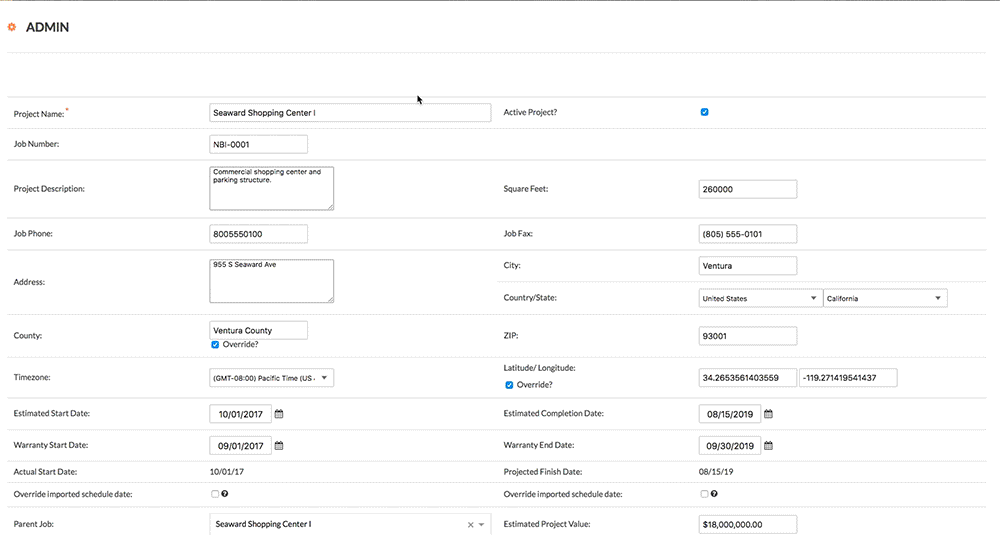This screenshot has width=1000, height=535.
Task: Click the help icon beside the left schedule override
Action: [x=227, y=494]
